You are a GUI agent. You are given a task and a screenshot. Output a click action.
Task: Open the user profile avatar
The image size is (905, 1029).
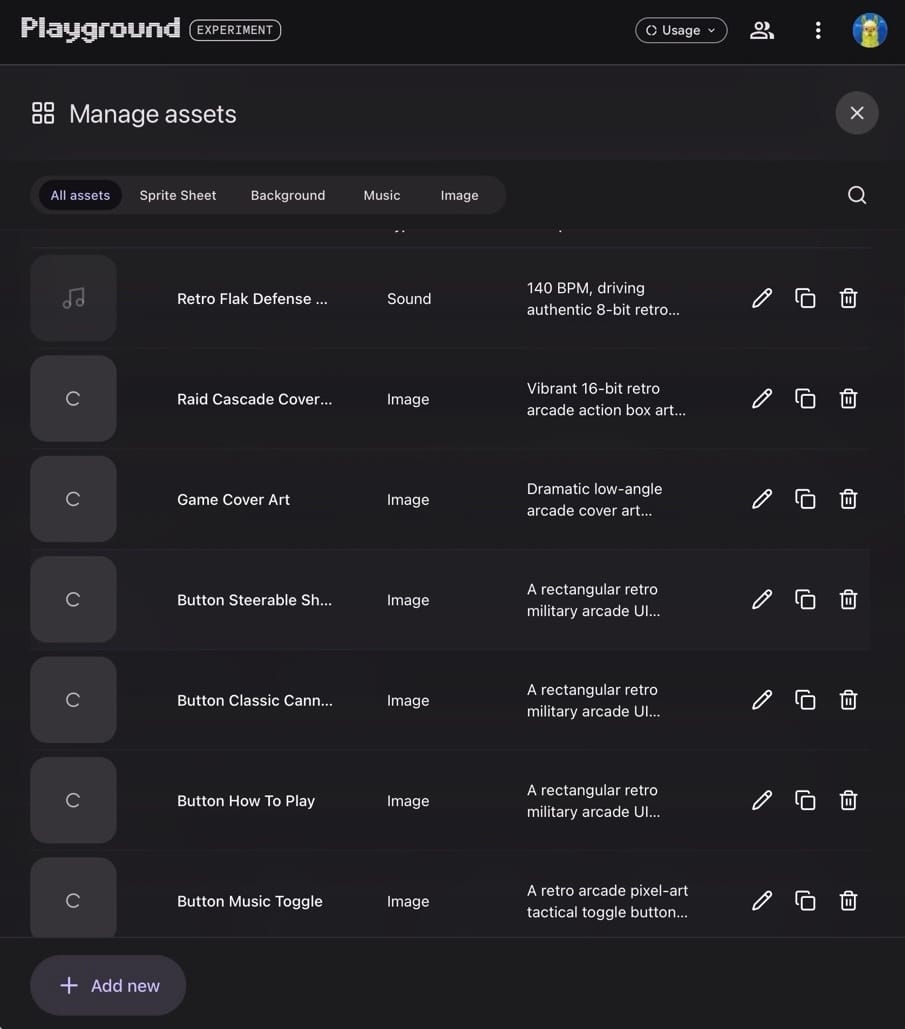coord(870,30)
